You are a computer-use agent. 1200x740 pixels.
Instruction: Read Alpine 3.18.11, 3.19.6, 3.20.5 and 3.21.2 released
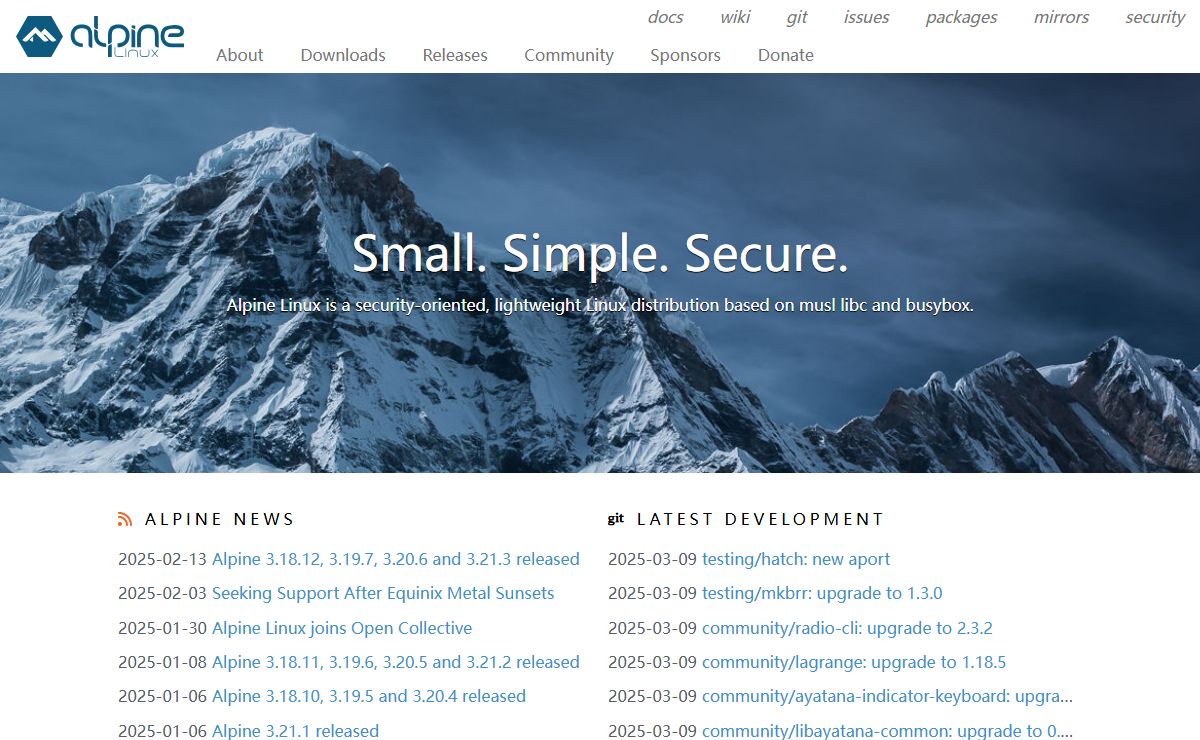click(396, 662)
